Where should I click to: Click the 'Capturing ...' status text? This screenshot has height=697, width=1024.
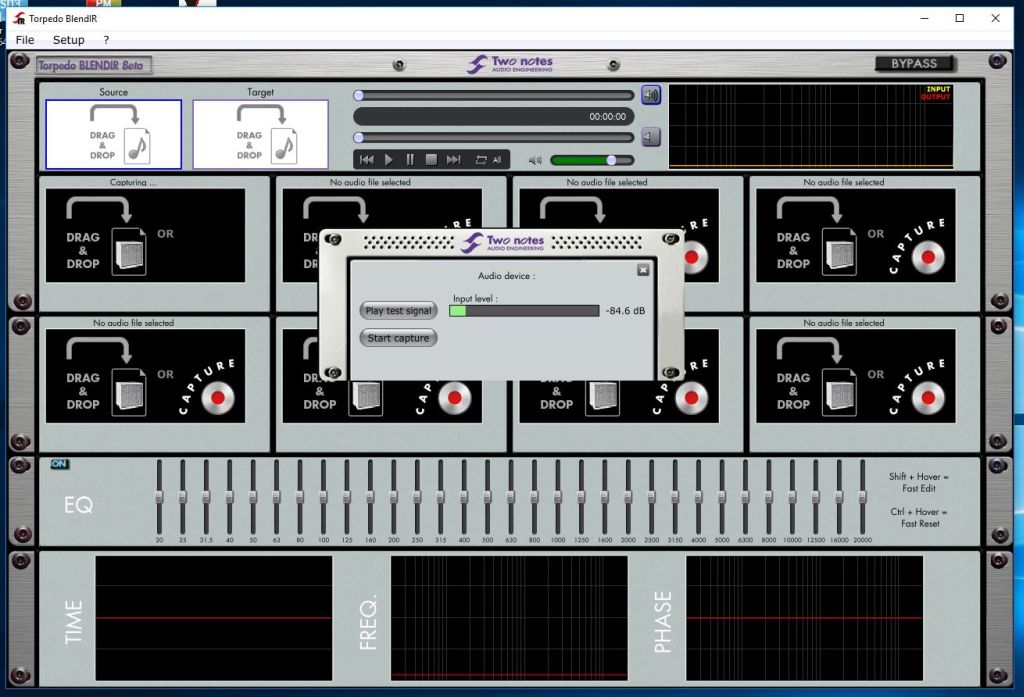click(x=133, y=182)
